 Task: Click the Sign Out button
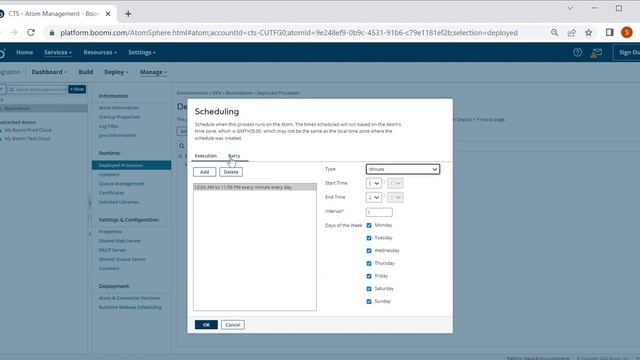tap(627, 52)
